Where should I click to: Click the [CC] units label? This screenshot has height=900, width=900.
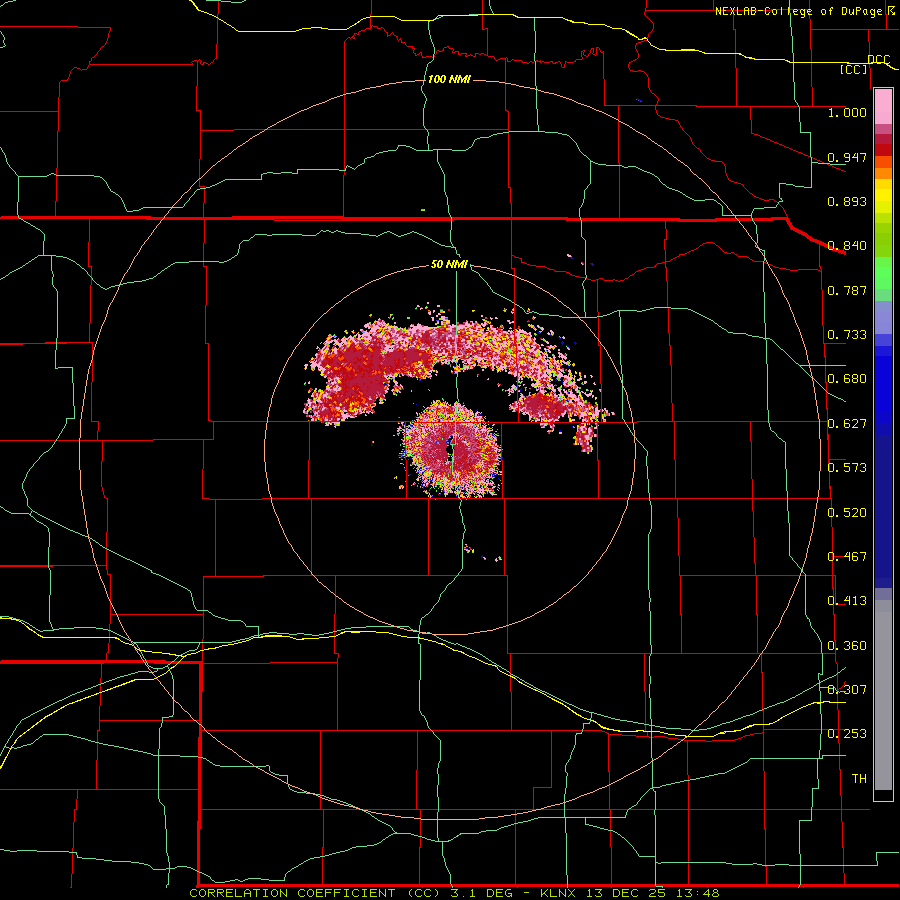click(x=853, y=69)
